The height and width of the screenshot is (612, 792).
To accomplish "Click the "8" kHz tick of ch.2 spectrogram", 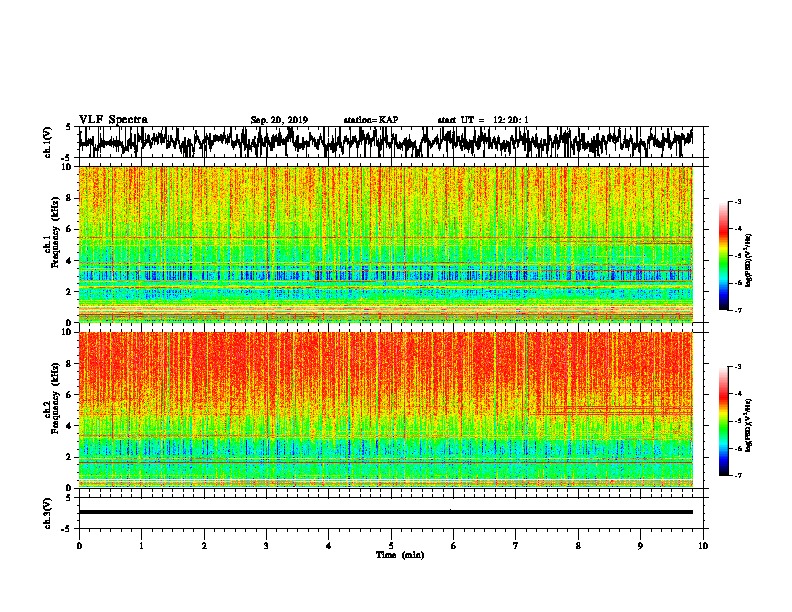I will [70, 364].
